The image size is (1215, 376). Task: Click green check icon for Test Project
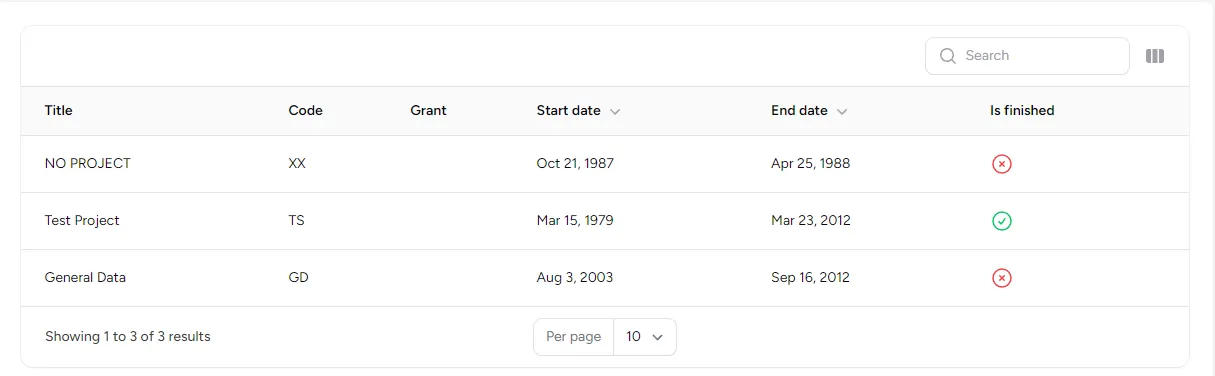tap(1002, 221)
